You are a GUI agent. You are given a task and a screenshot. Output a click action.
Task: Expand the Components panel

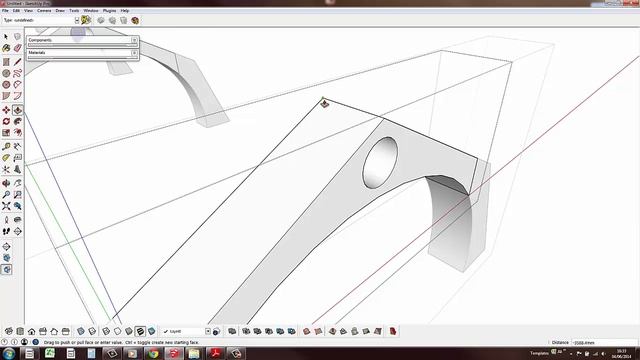pyautogui.click(x=134, y=40)
